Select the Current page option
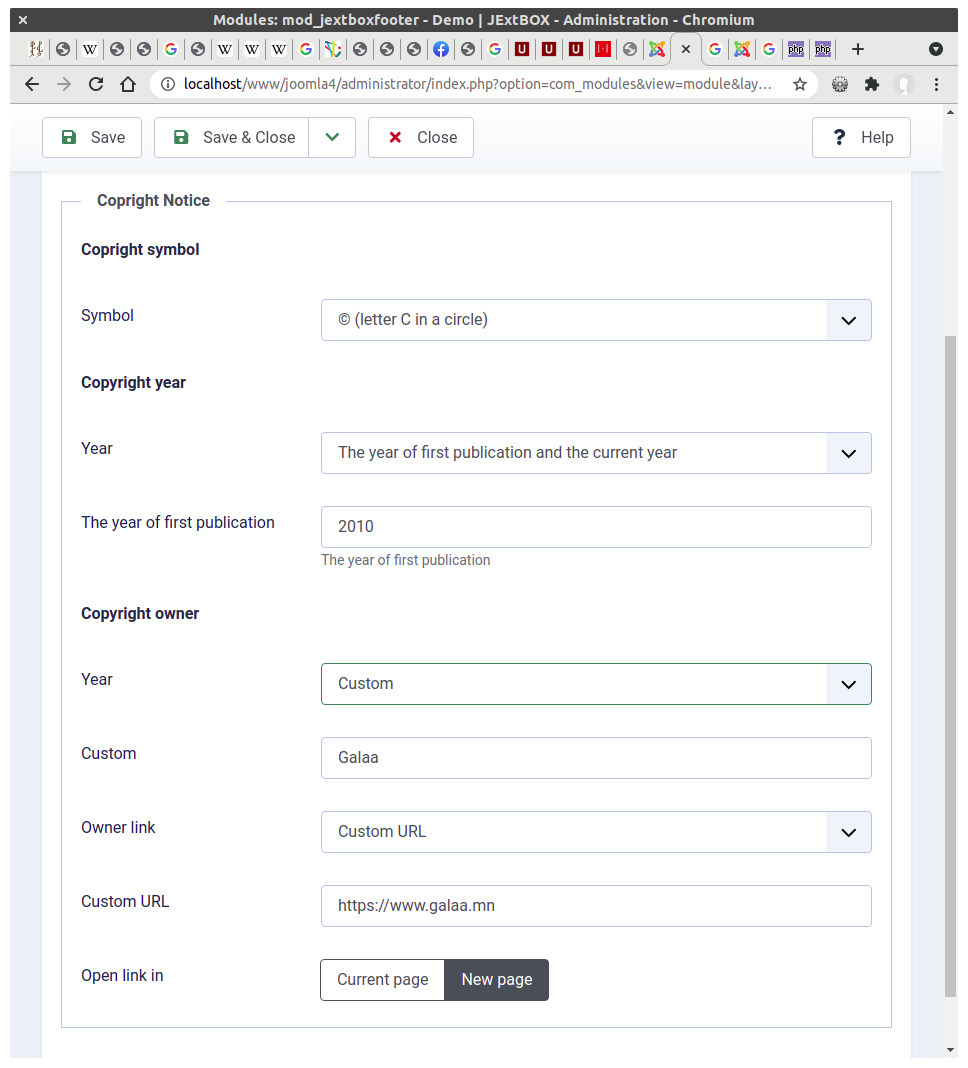Image resolution: width=968 pixels, height=1068 pixels. pyautogui.click(x=383, y=980)
